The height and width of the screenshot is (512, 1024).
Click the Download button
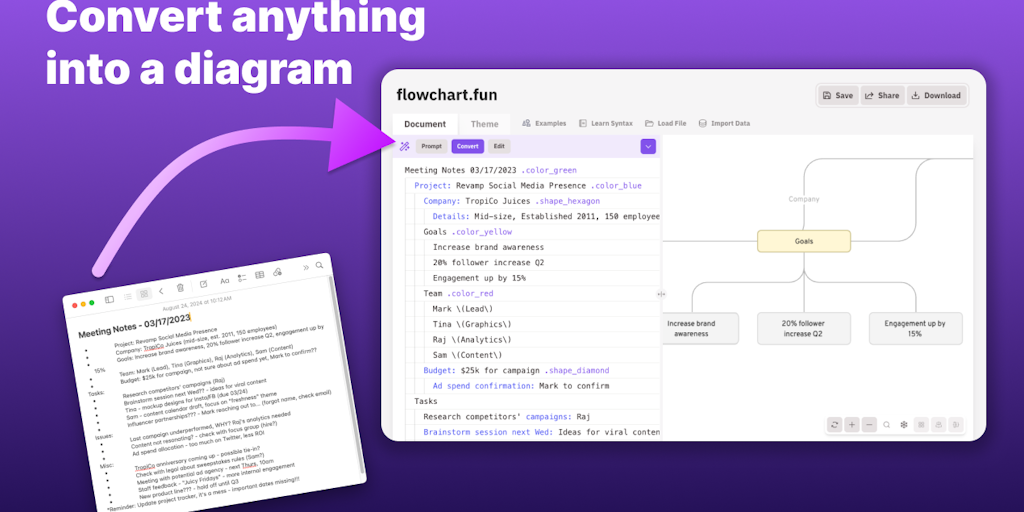click(937, 95)
